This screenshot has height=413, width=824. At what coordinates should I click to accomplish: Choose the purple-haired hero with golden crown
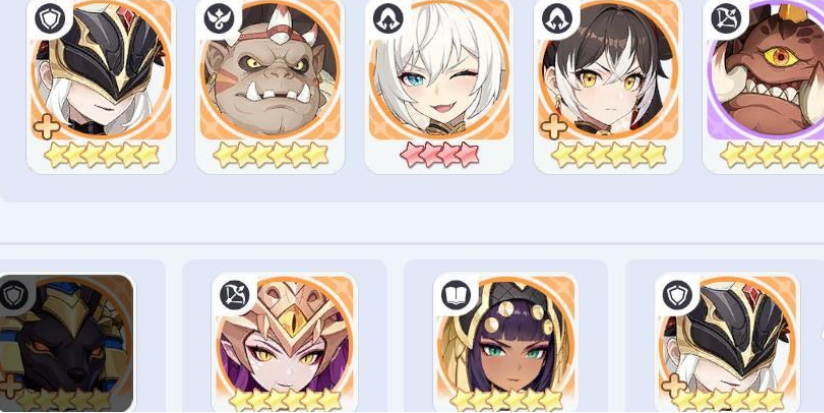[284, 343]
